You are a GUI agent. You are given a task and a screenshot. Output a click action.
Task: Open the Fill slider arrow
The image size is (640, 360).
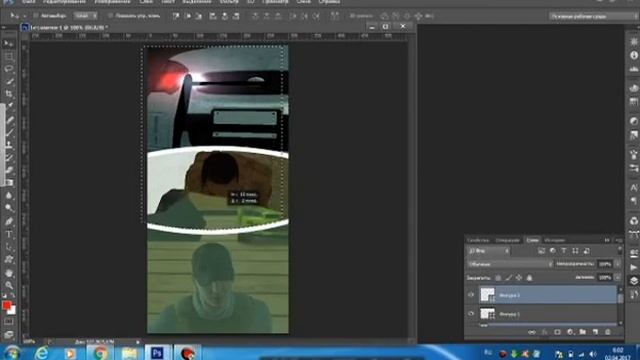[x=618, y=278]
